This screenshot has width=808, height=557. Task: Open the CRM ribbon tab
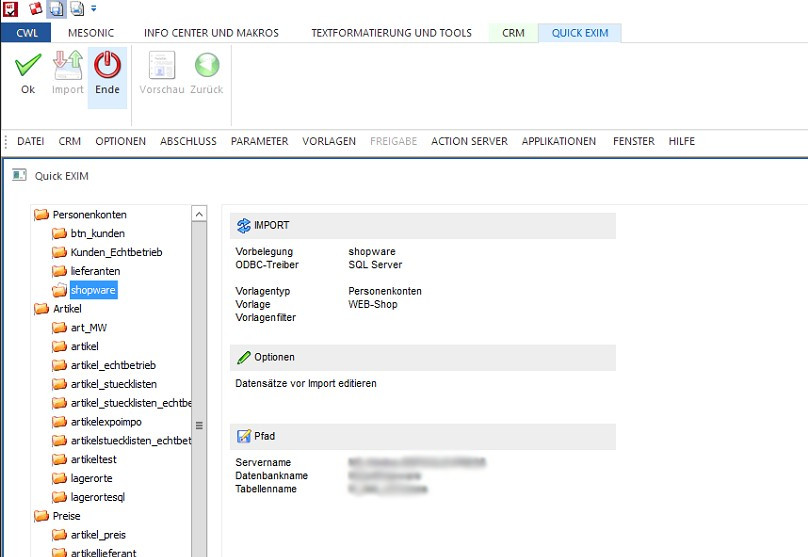513,33
